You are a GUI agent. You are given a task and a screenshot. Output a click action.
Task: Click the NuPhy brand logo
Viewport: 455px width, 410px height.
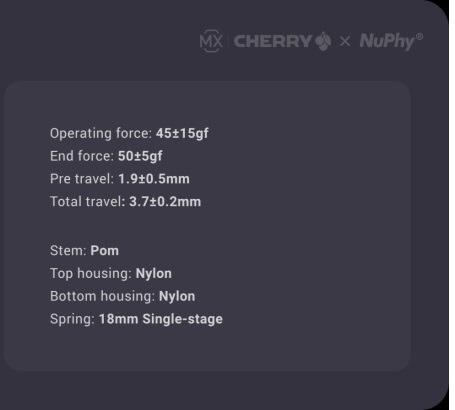pos(391,41)
